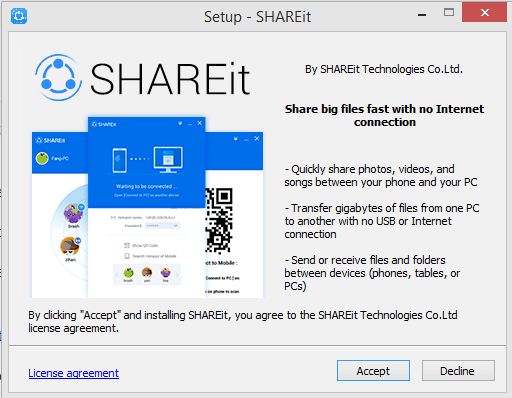
Task: Click the "Quickly share photos, videos" bullet text
Action: pyautogui.click(x=381, y=176)
